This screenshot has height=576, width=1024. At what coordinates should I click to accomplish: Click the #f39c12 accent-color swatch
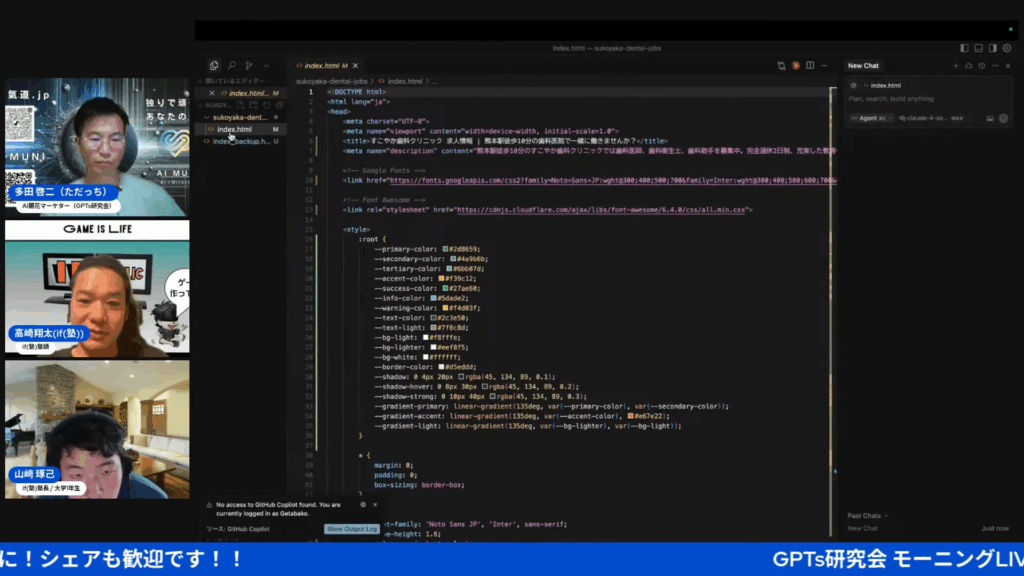441,278
